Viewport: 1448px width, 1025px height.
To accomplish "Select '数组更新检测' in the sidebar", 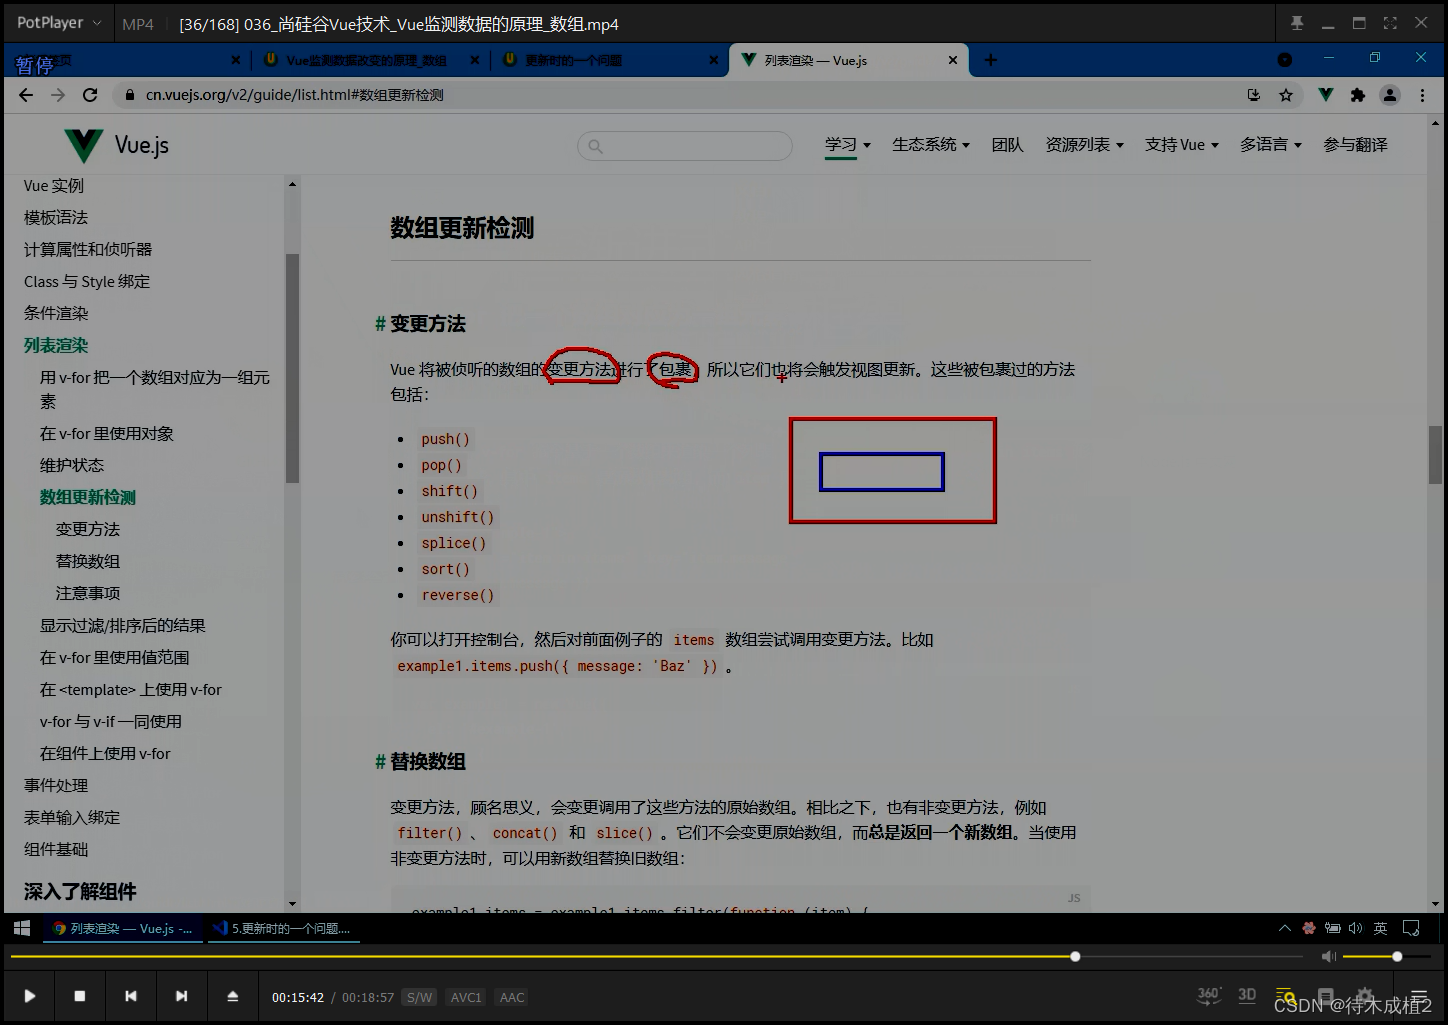I will [x=88, y=498].
